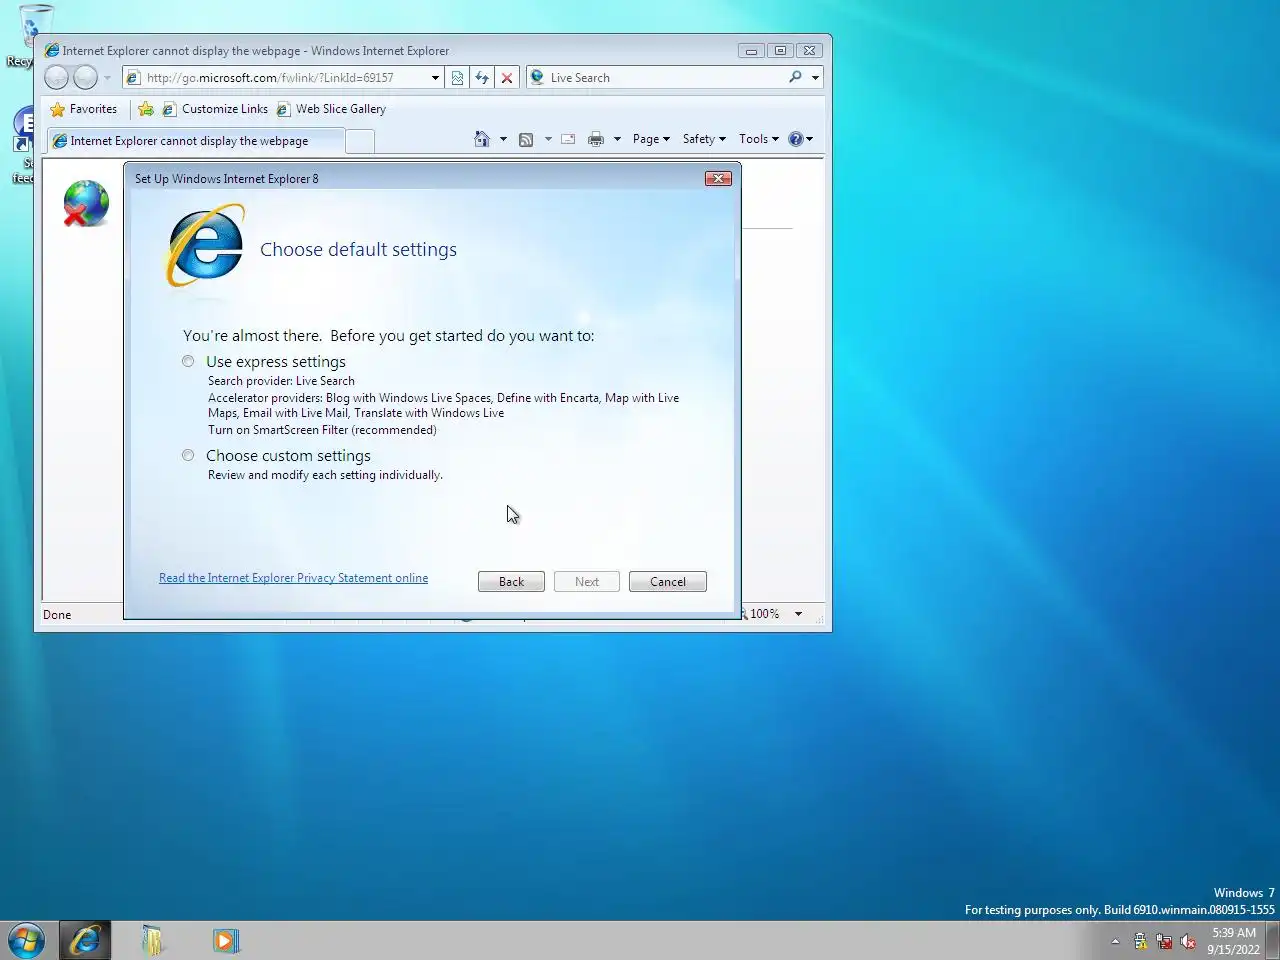Click the red Stop loading icon

pyautogui.click(x=507, y=77)
